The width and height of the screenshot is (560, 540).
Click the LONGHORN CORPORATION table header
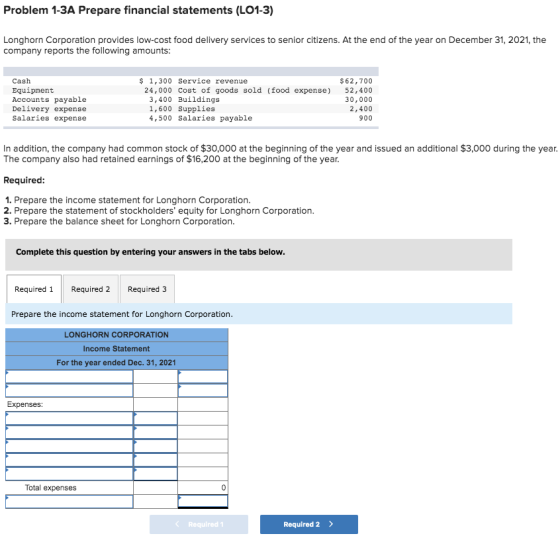tap(116, 335)
